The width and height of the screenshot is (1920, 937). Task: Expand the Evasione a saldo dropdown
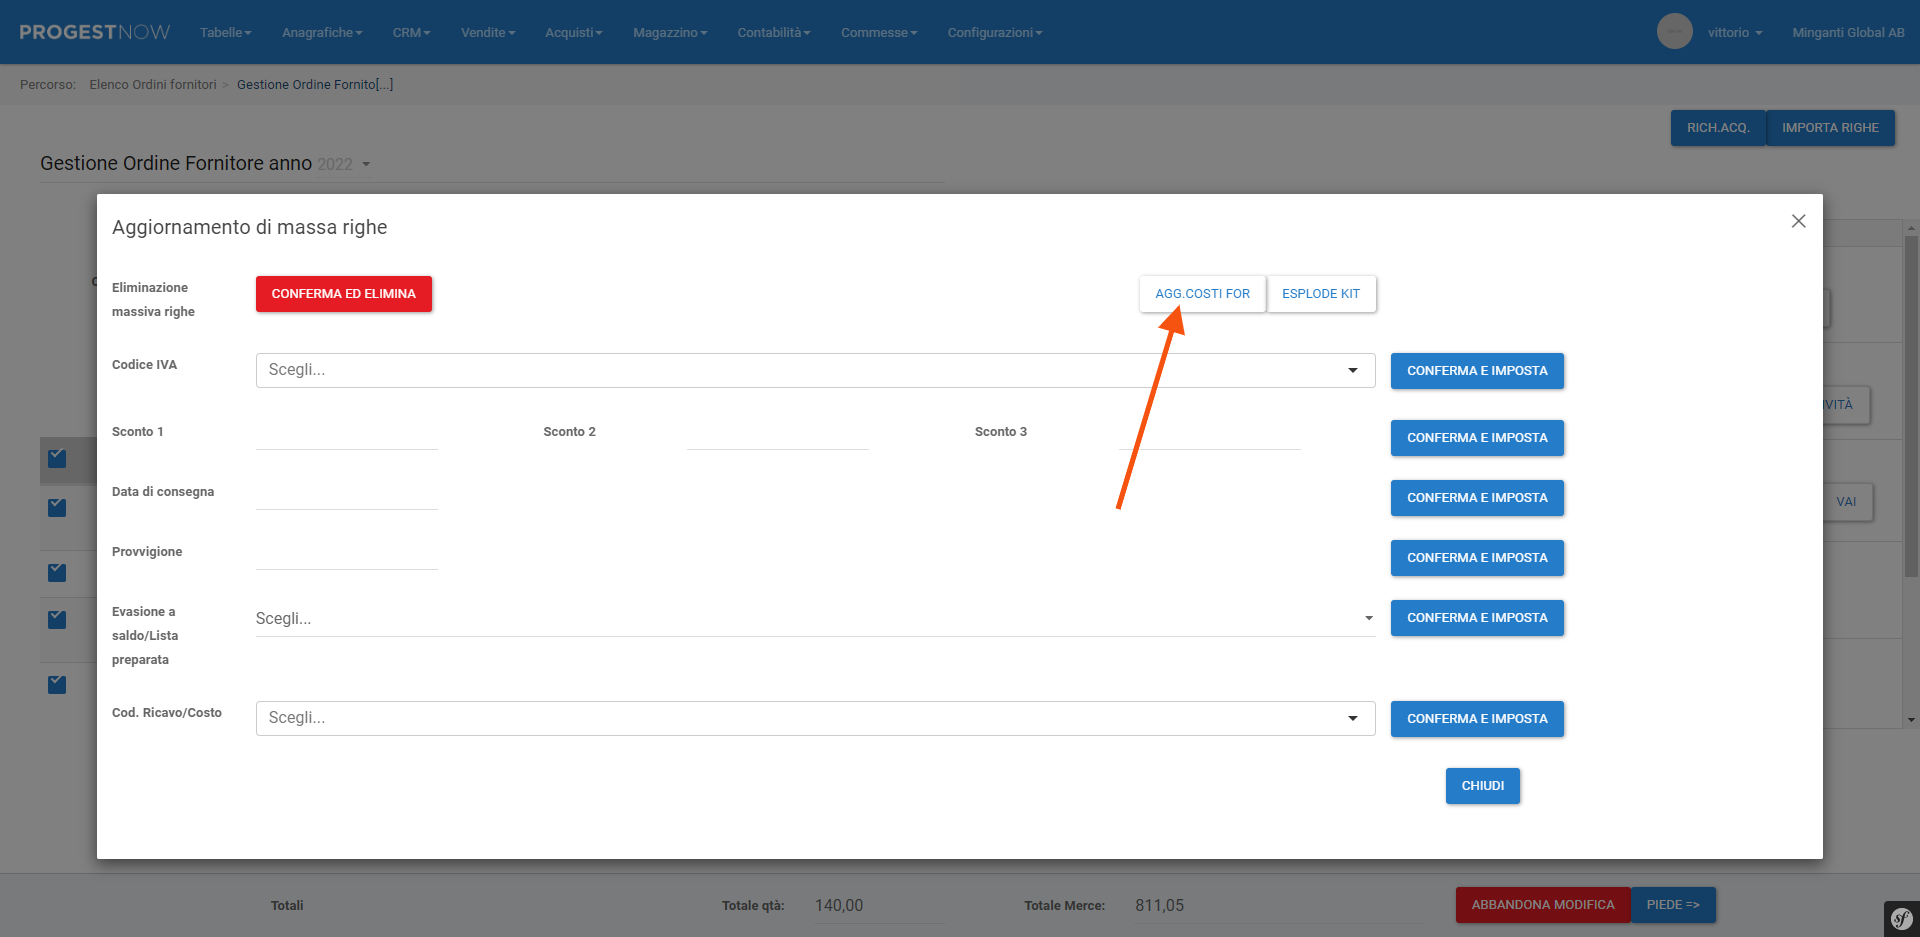click(x=814, y=619)
